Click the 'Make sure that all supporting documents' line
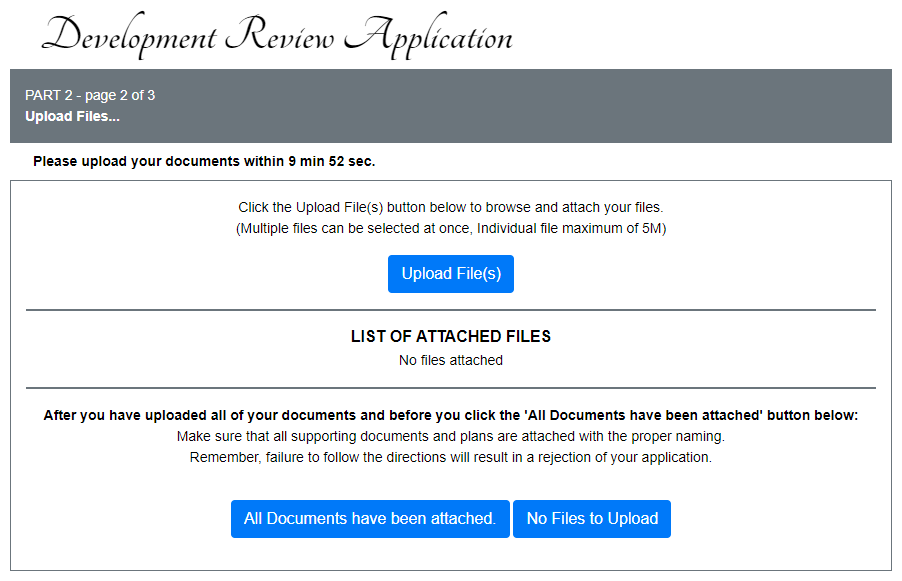This screenshot has height=581, width=902. pyautogui.click(x=450, y=437)
